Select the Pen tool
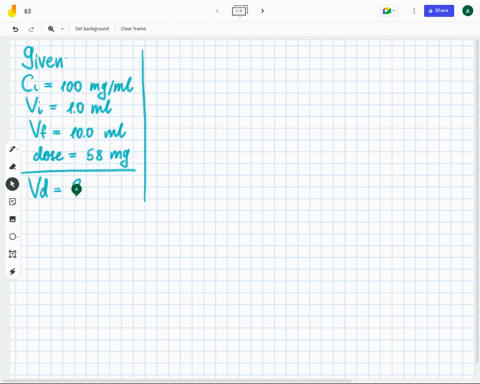 pyautogui.click(x=13, y=149)
